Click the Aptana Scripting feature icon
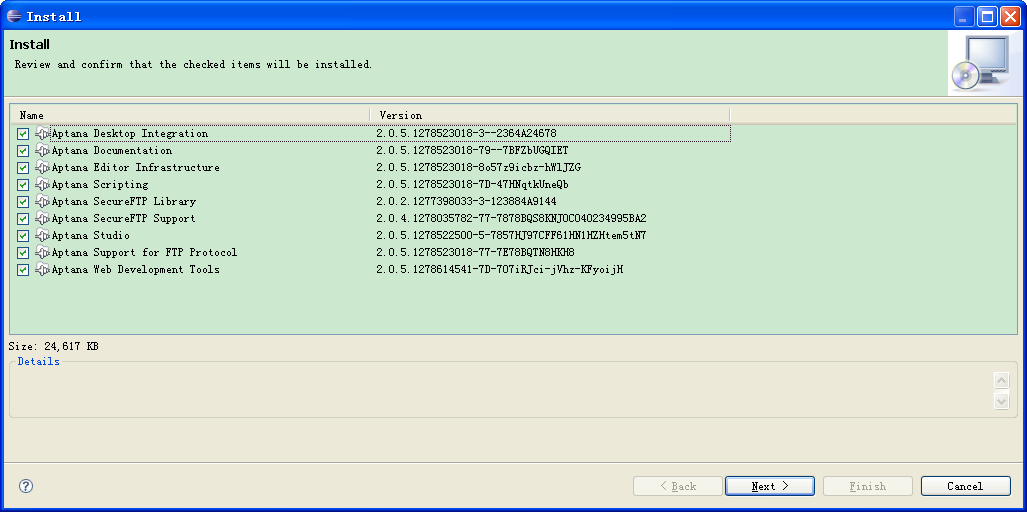Screen dimensions: 1027x512 43,185
